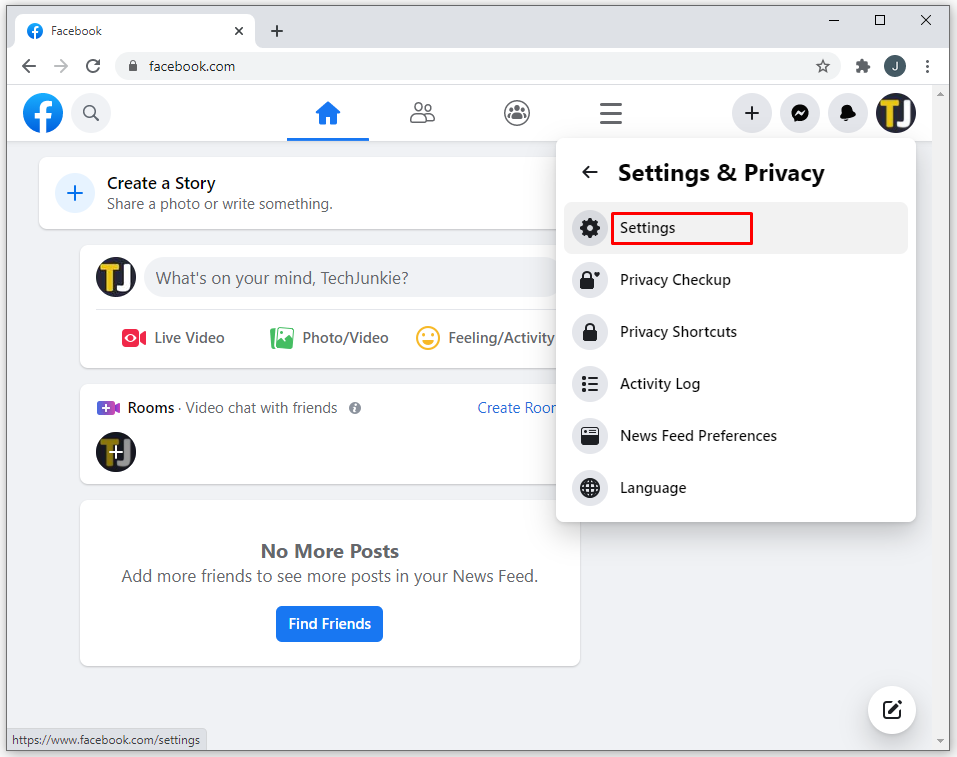Open the TJ account profile menu
Image resolution: width=957 pixels, height=757 pixels.
[896, 113]
